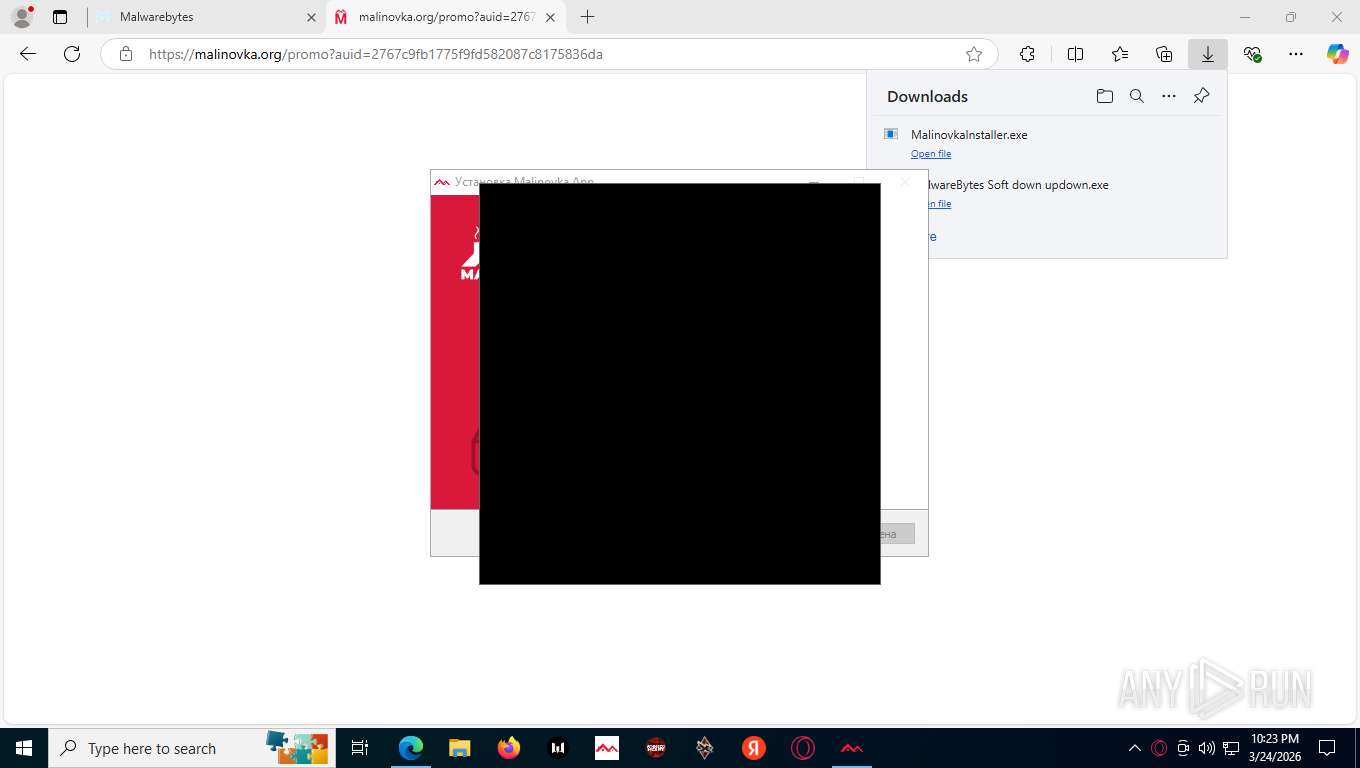1360x768 pixels.
Task: Close the Malwarebytes tab
Action: [311, 17]
